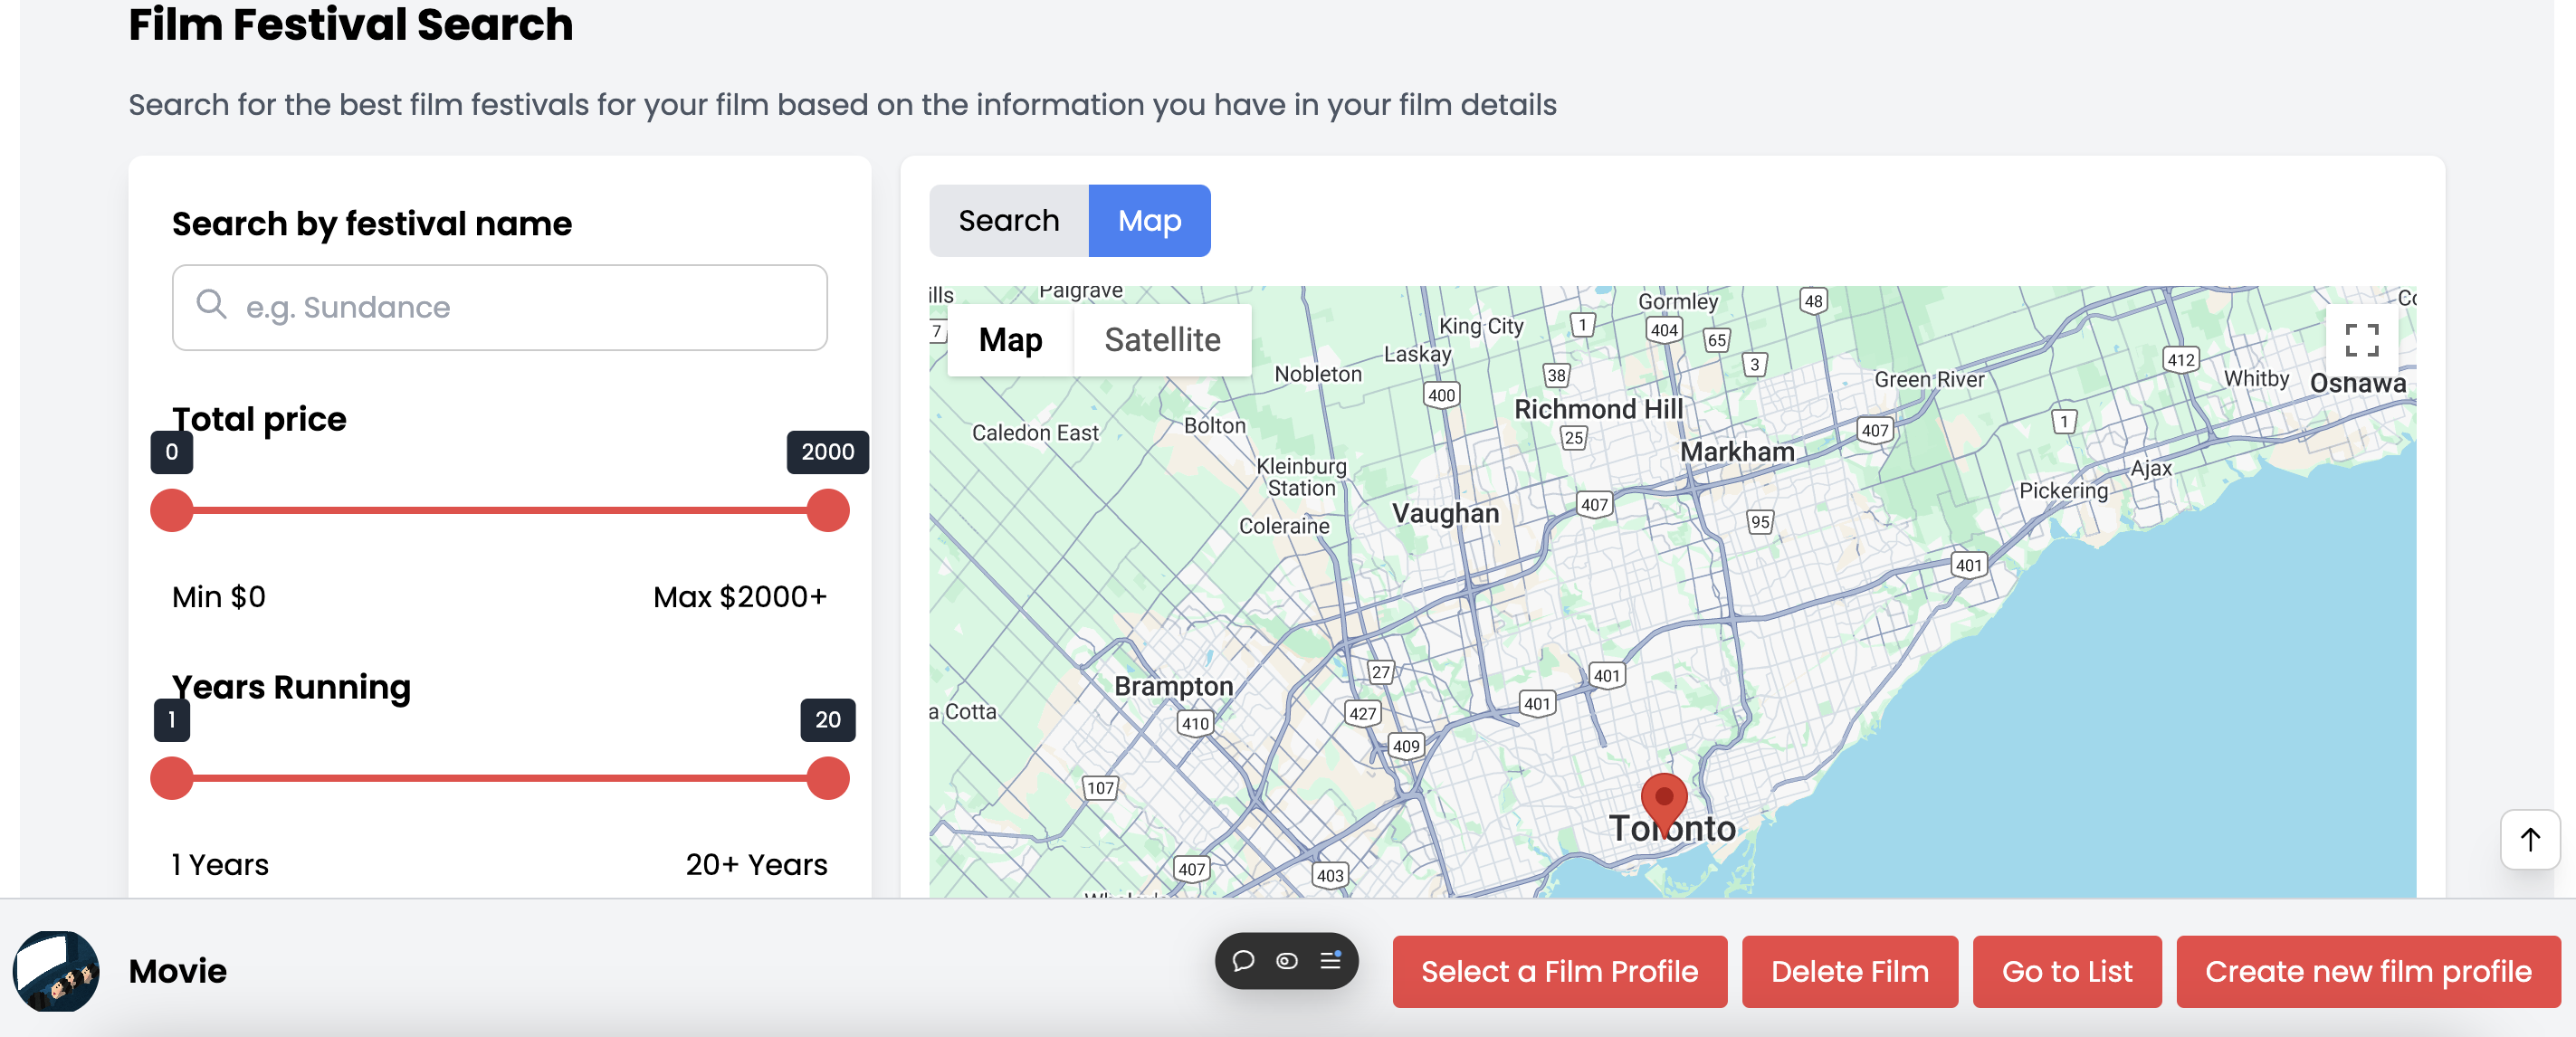Open Go to List

tap(2066, 971)
